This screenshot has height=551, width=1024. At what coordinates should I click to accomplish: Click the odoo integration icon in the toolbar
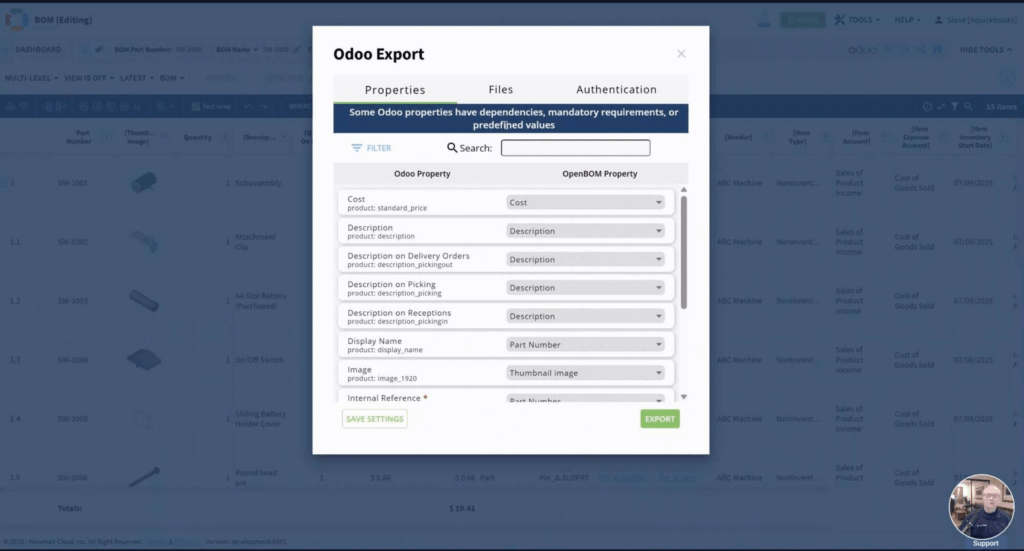pos(862,50)
